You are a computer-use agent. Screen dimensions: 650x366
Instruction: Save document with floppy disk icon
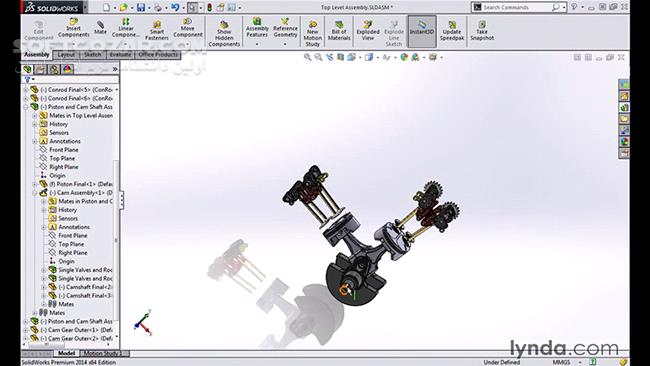pos(141,7)
